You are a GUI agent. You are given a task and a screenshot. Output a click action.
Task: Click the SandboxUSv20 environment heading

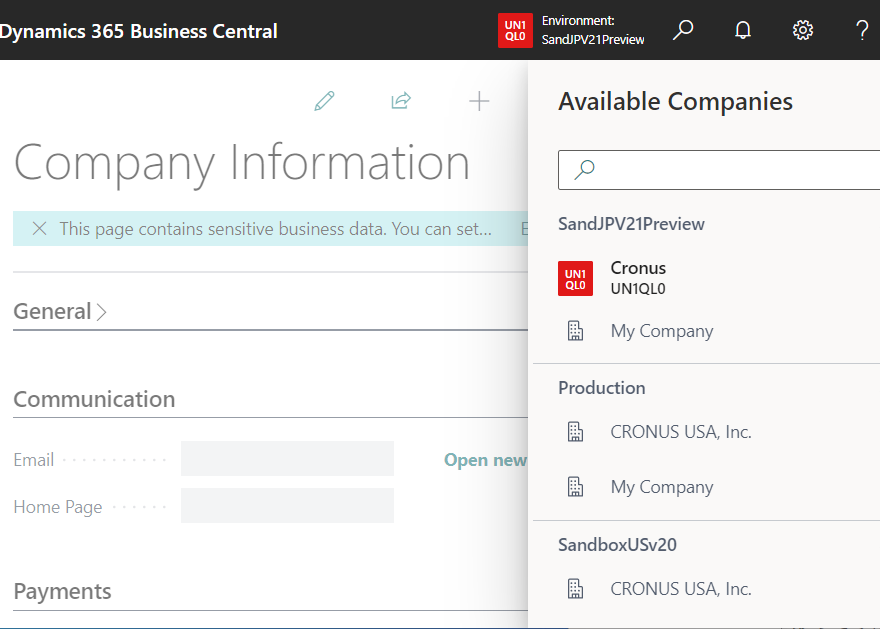pos(617,545)
